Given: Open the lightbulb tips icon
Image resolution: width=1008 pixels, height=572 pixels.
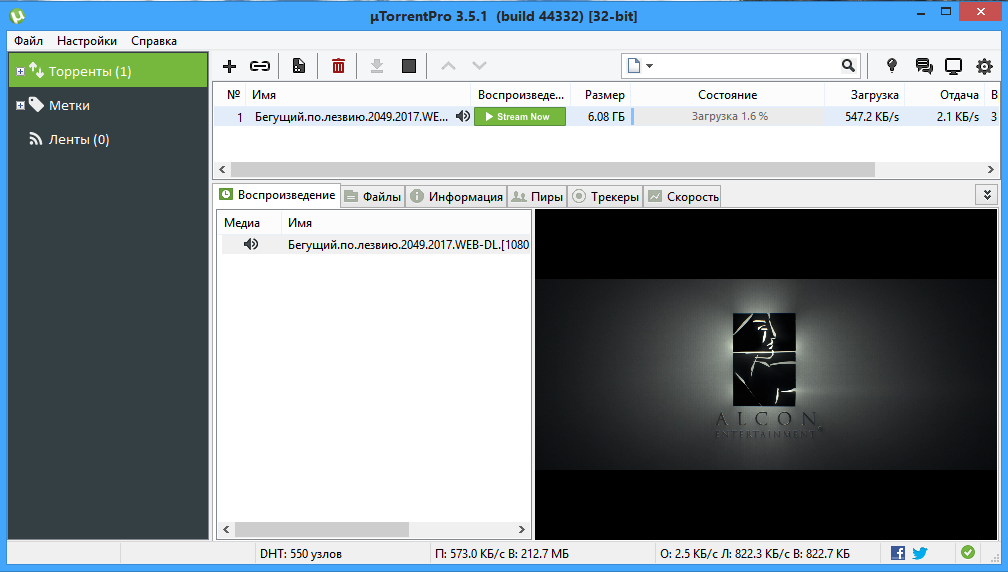Looking at the screenshot, I should pyautogui.click(x=892, y=66).
